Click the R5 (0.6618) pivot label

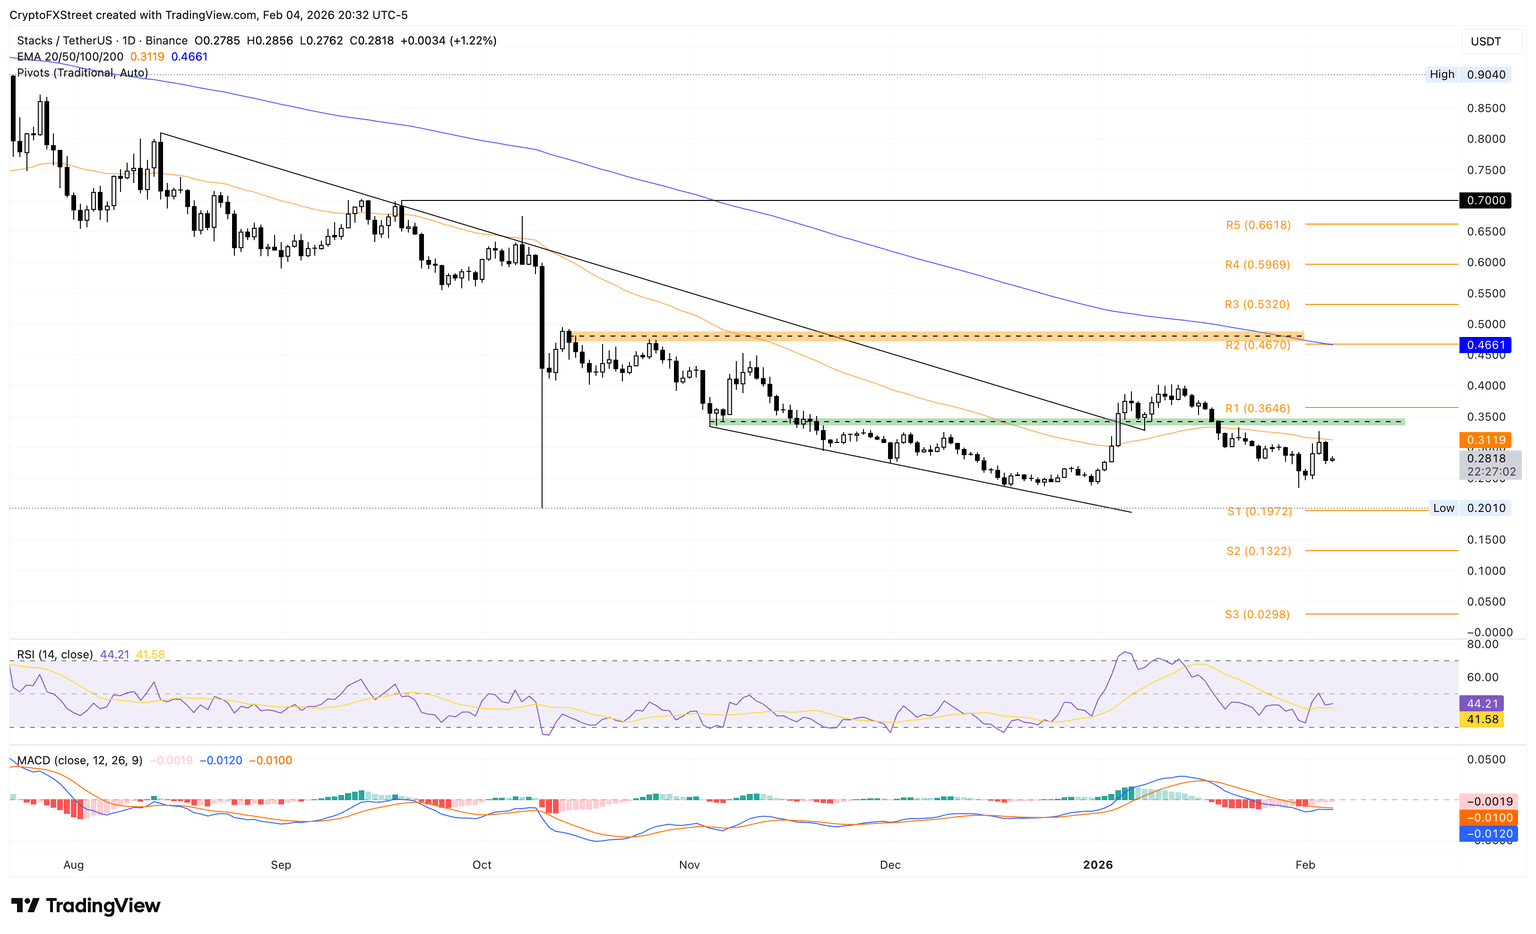click(x=1258, y=226)
